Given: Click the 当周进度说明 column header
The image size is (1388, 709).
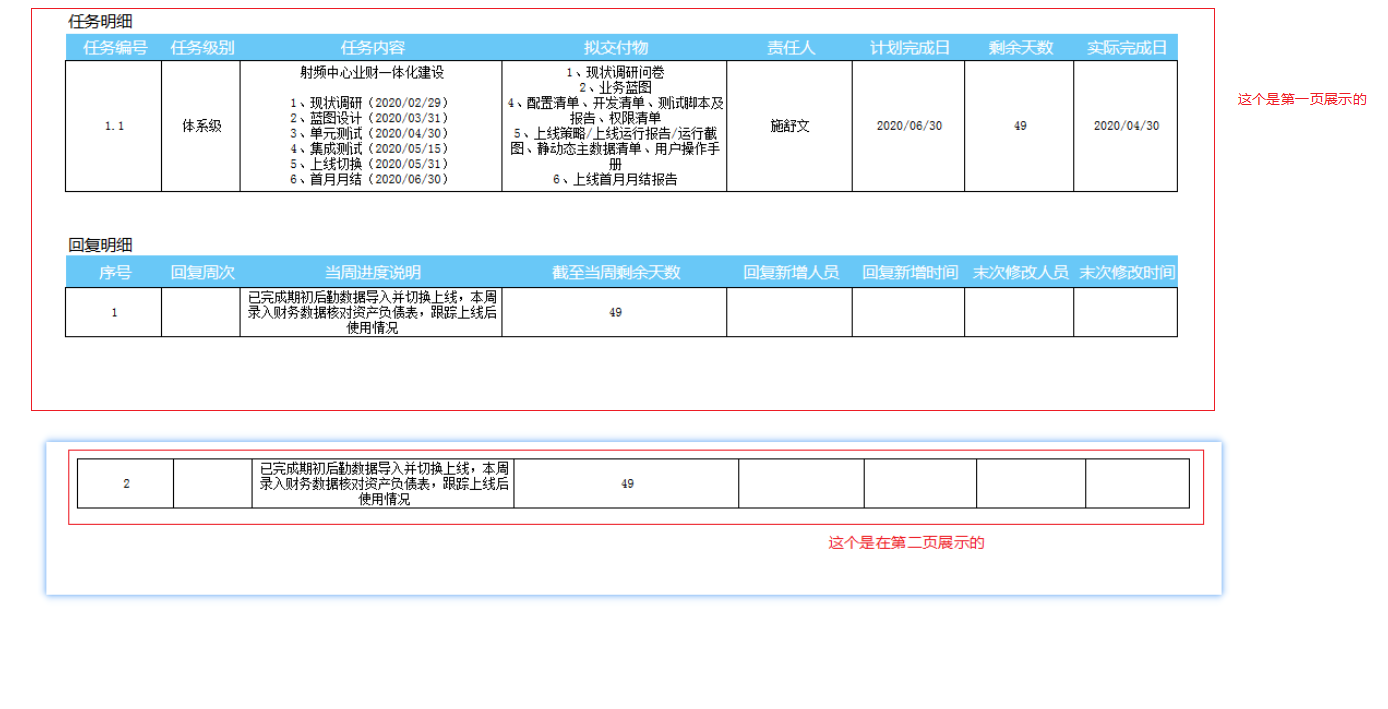Looking at the screenshot, I should 372,272.
